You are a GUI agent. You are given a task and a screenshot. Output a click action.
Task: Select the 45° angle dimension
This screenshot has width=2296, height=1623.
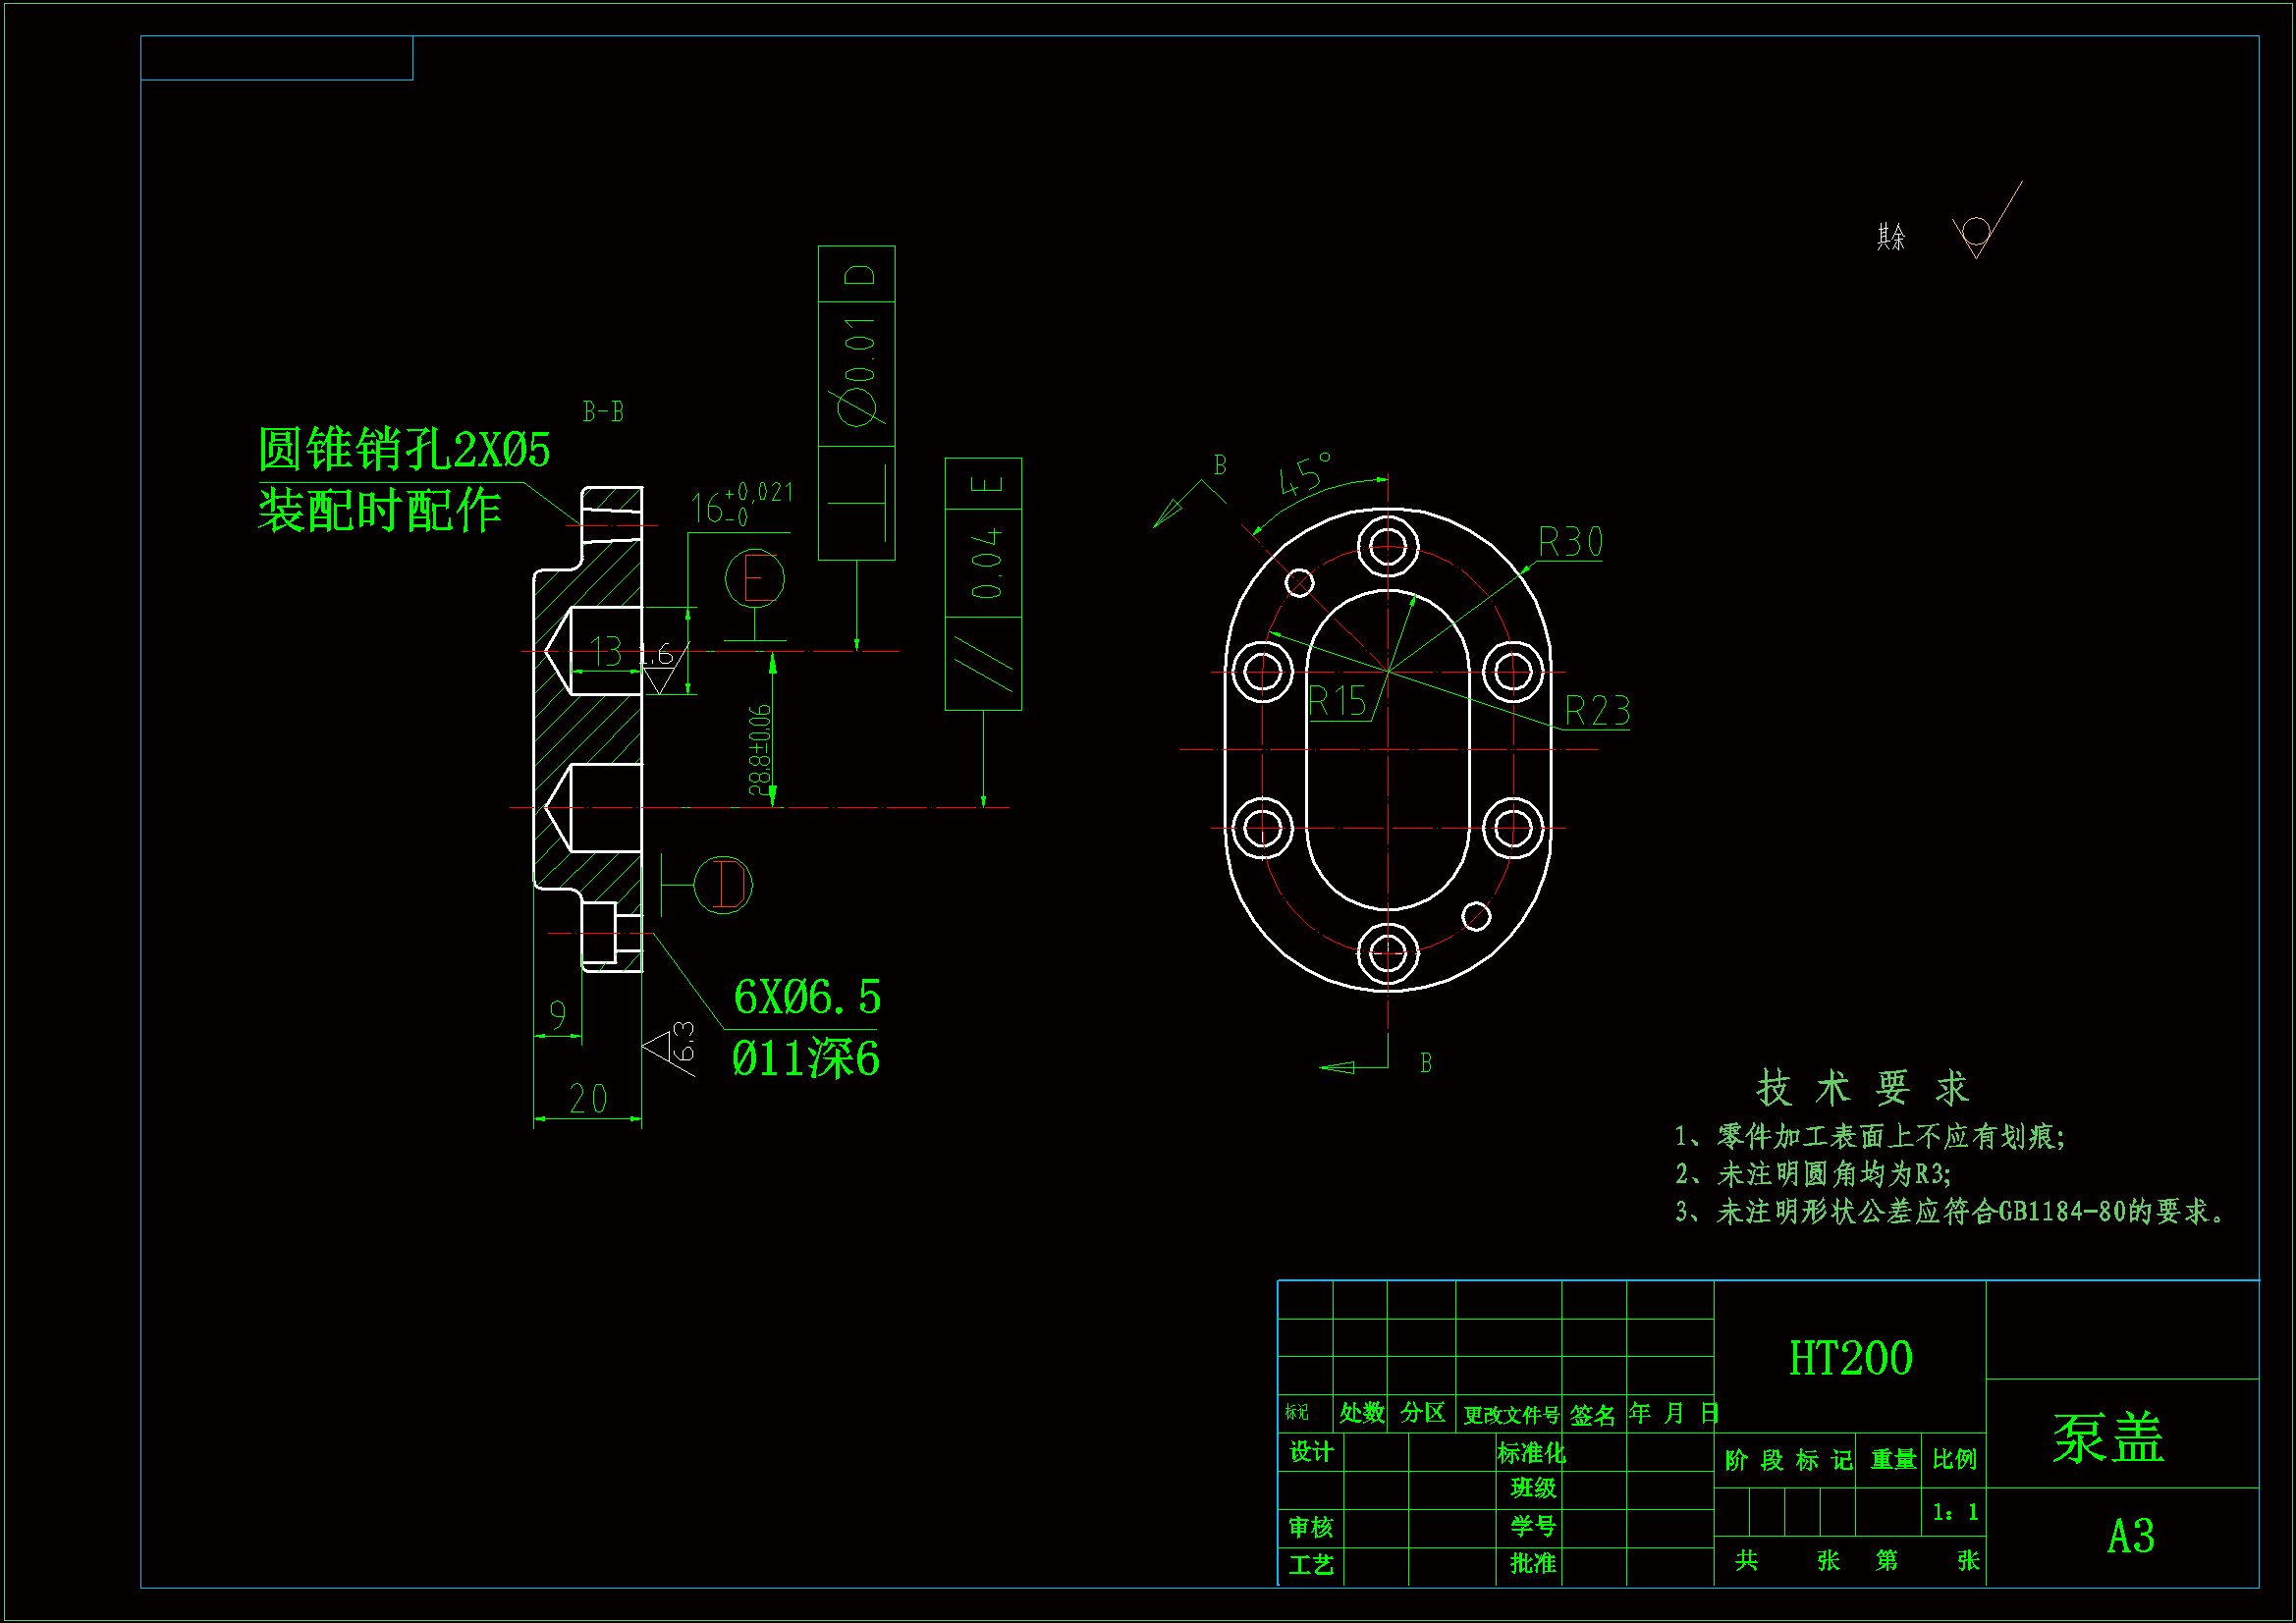pyautogui.click(x=1305, y=474)
